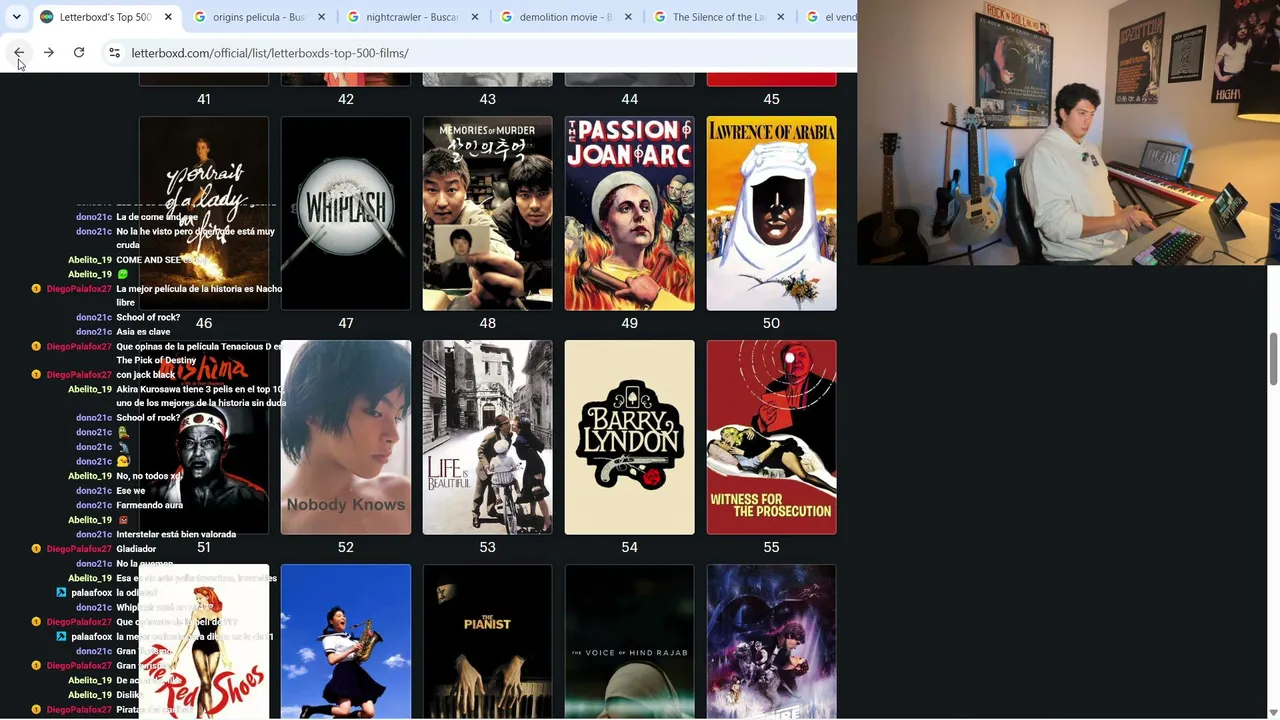
Task: Click rank number 47 under Whiplash
Action: click(346, 323)
